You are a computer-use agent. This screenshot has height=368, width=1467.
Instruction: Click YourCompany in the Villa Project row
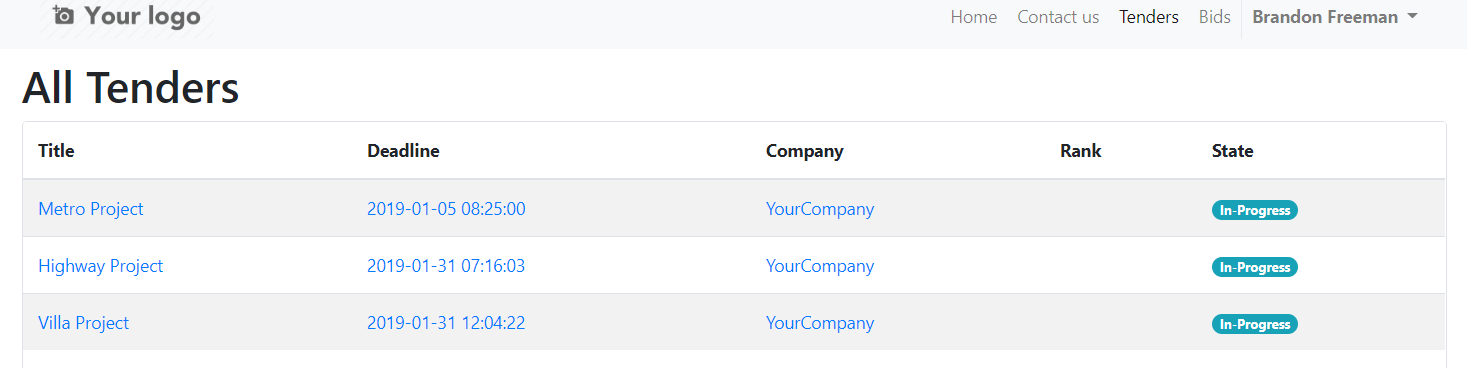tap(820, 323)
